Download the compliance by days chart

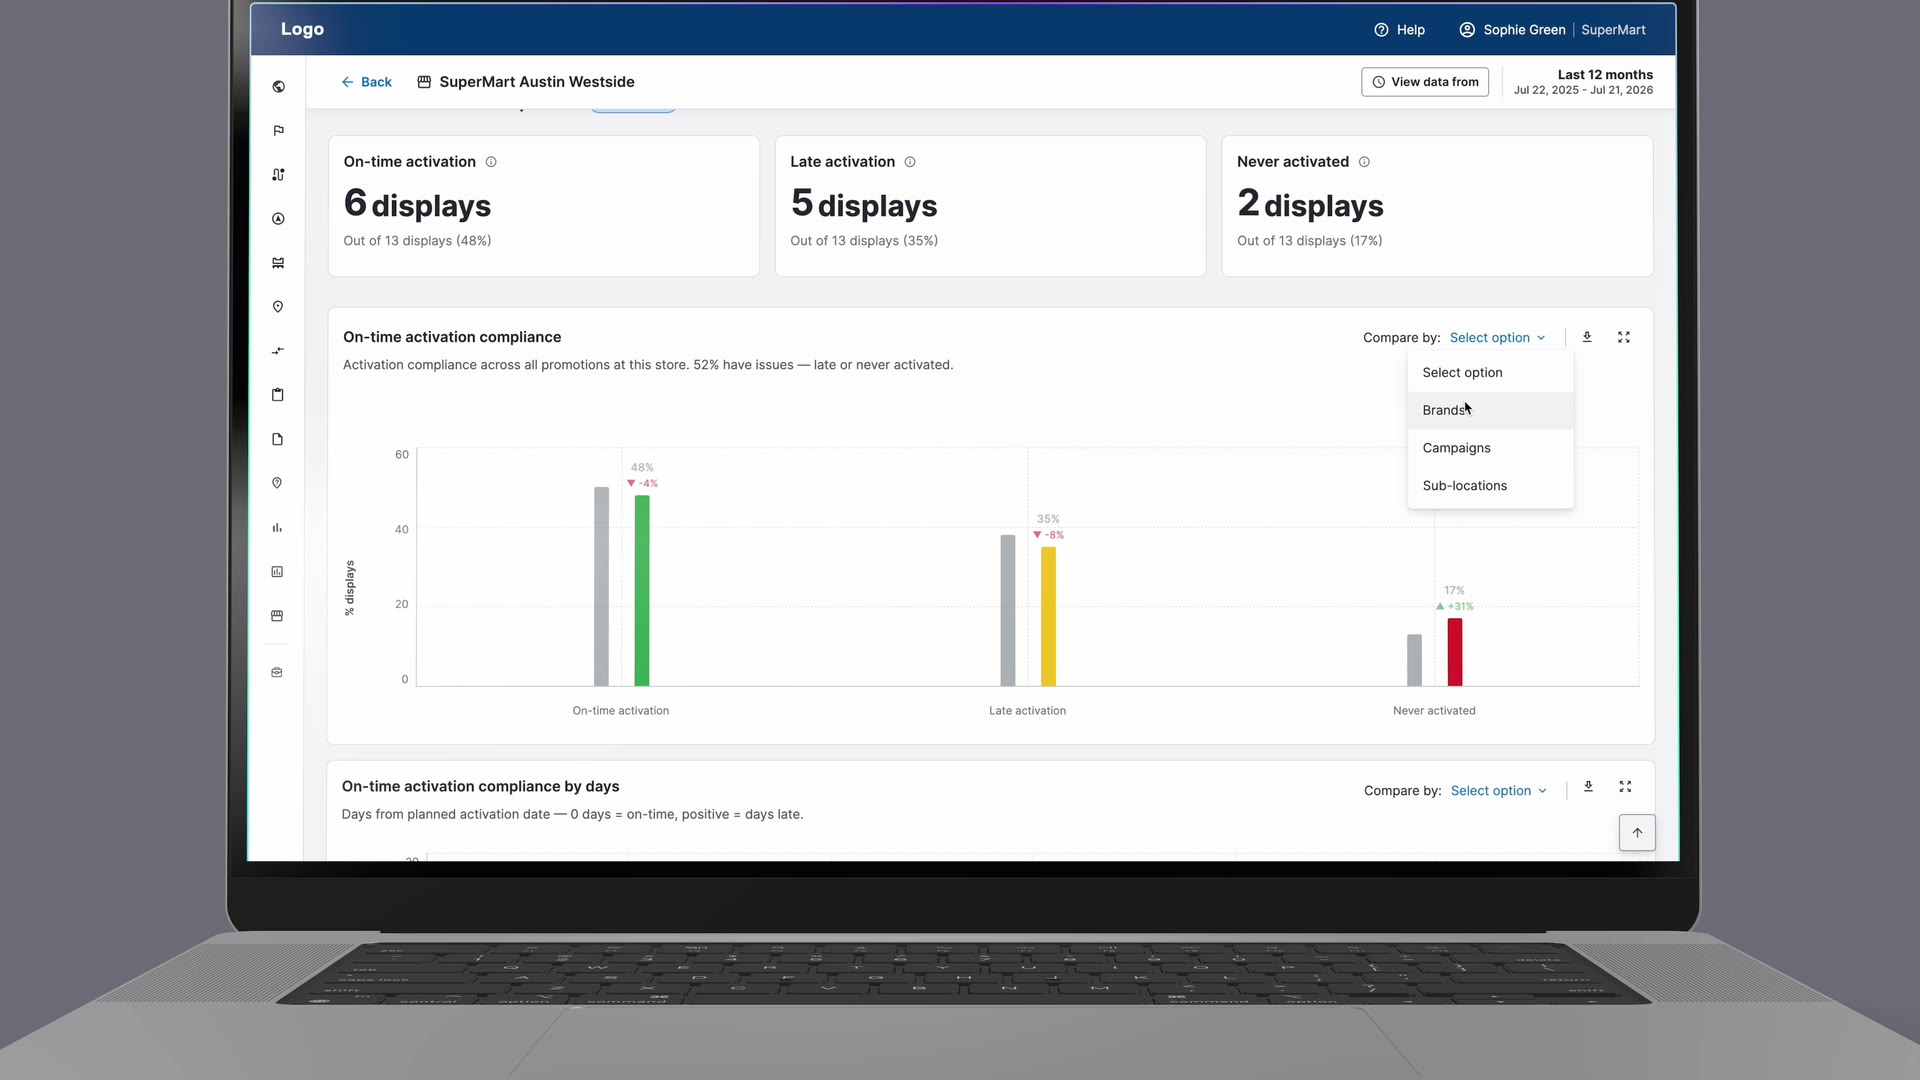(x=1588, y=787)
